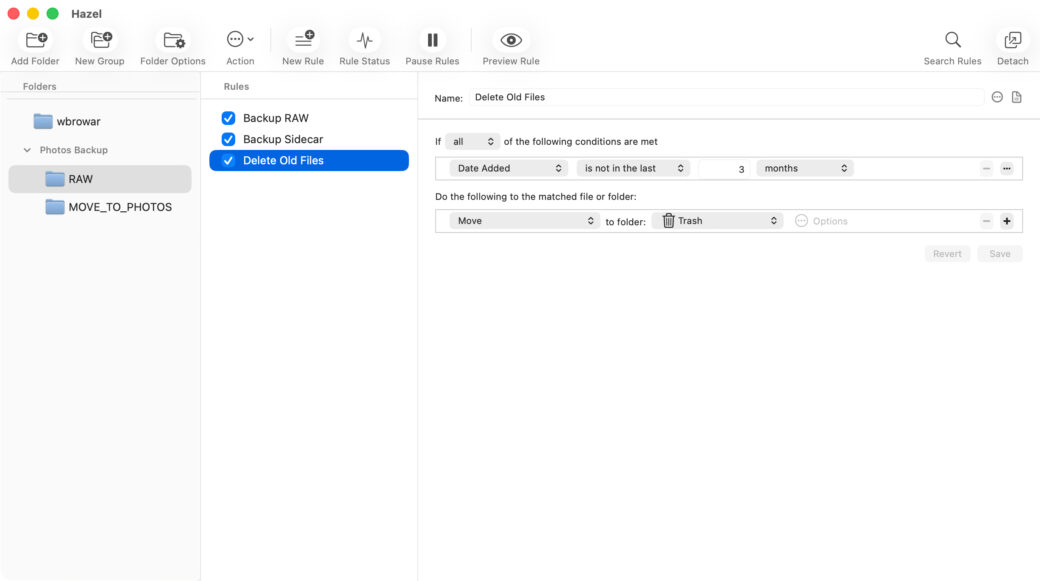The width and height of the screenshot is (1040, 581).
Task: Click the document notes icon beside Name
Action: (1016, 97)
